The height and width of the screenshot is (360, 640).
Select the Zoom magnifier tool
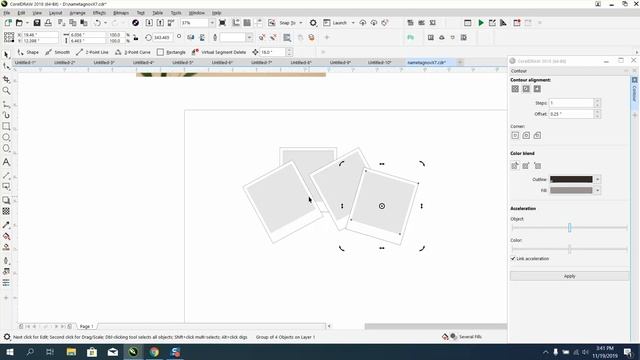click(x=6, y=91)
